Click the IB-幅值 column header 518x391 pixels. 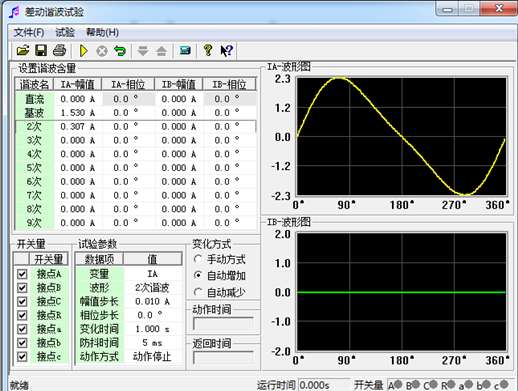click(x=179, y=84)
